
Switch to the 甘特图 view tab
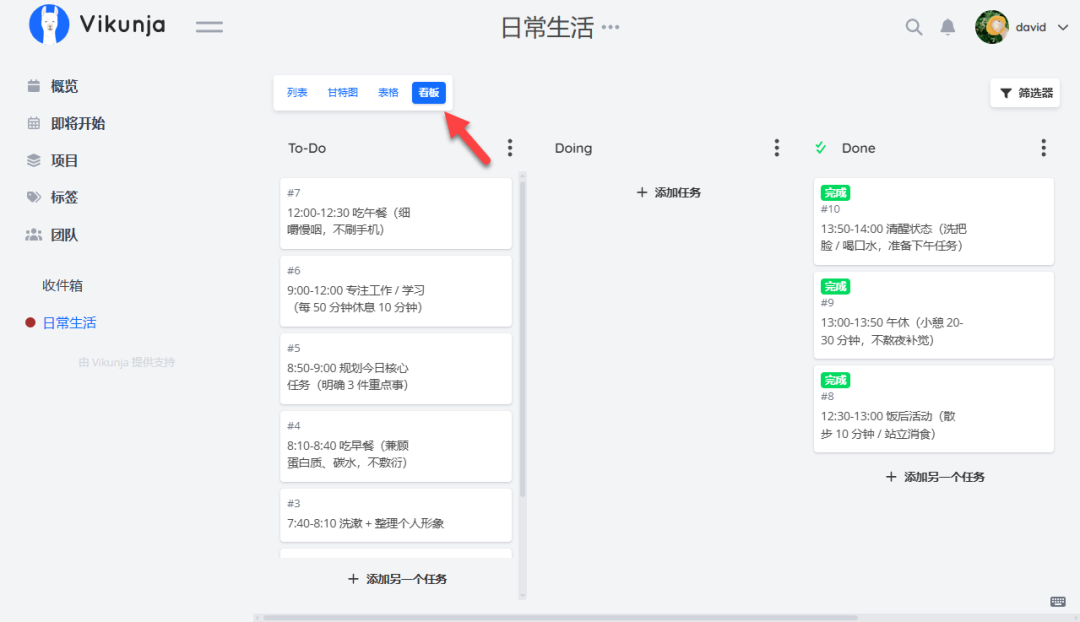(x=342, y=93)
